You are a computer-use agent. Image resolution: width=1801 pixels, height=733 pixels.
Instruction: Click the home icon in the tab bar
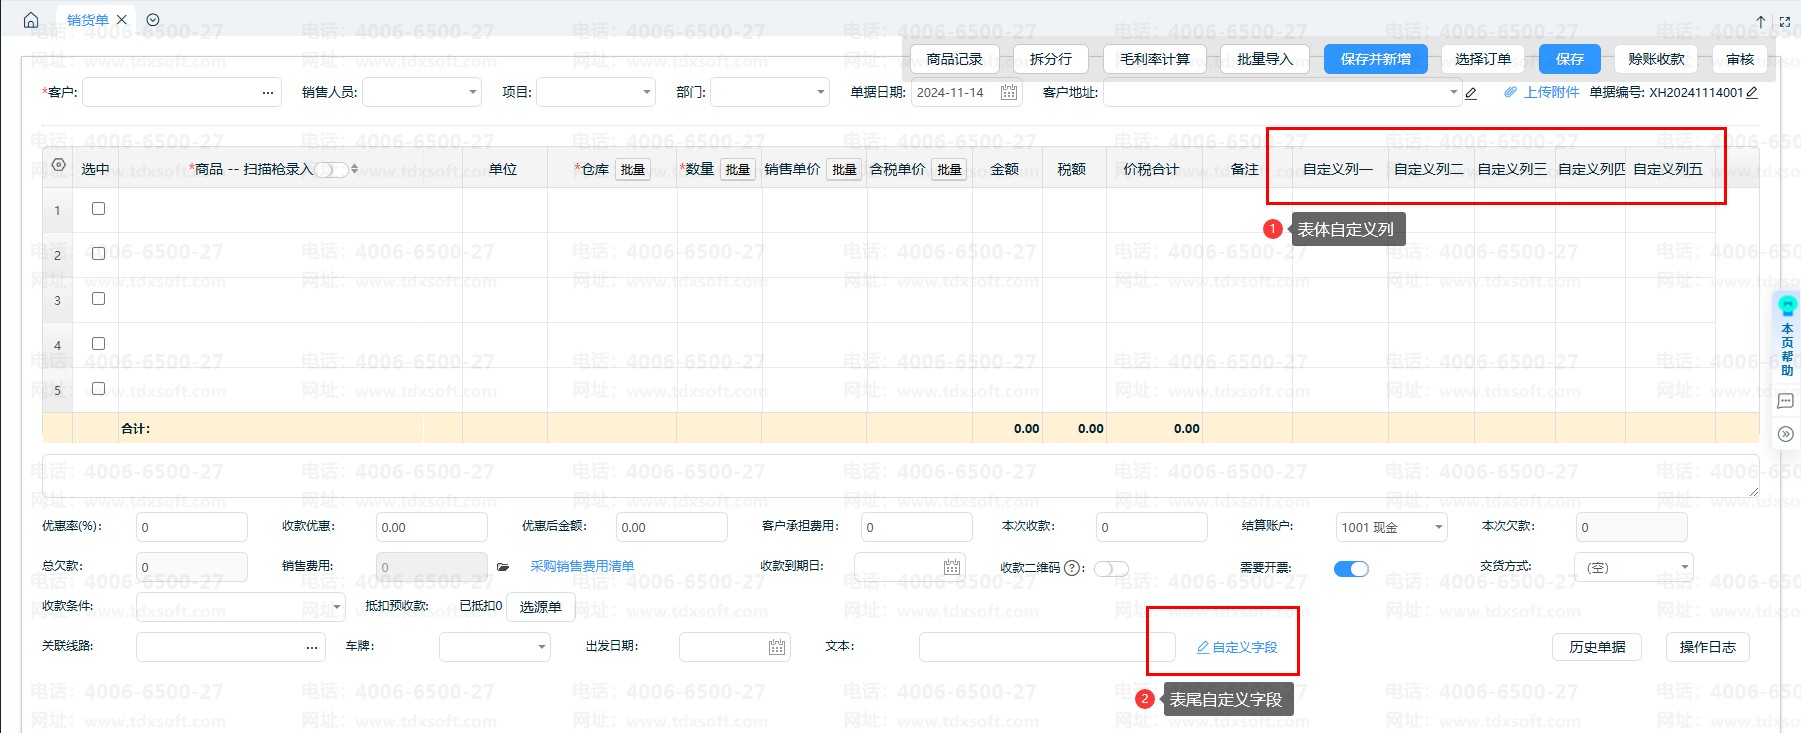pyautogui.click(x=31, y=20)
